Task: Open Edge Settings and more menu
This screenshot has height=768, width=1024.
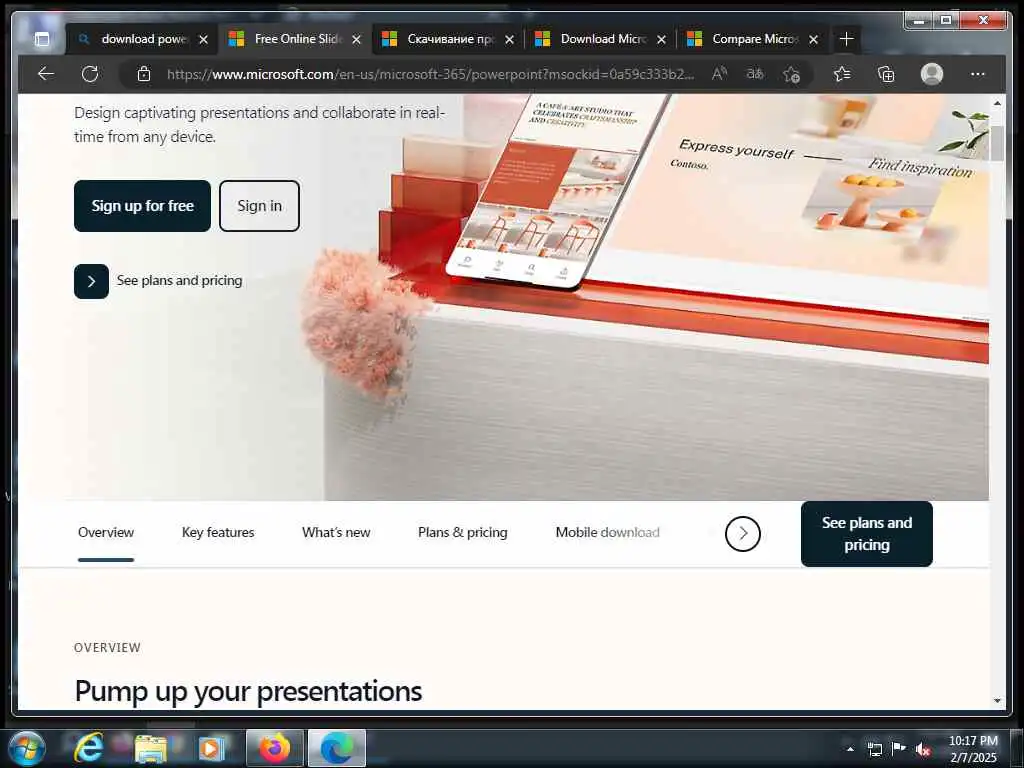Action: 978,74
